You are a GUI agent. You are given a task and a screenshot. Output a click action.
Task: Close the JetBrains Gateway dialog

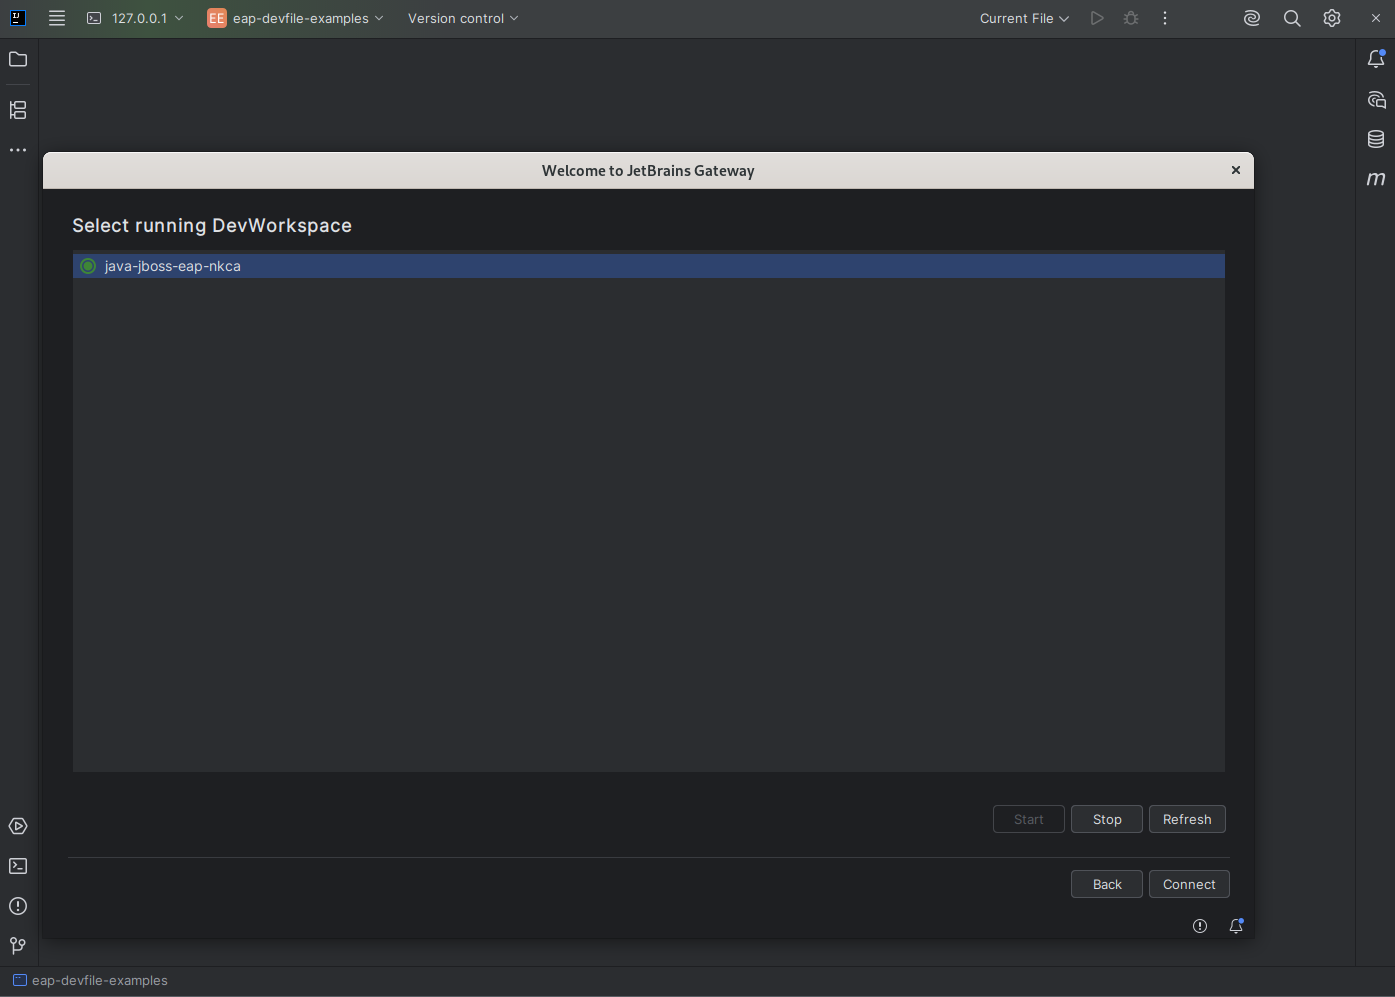1236,170
